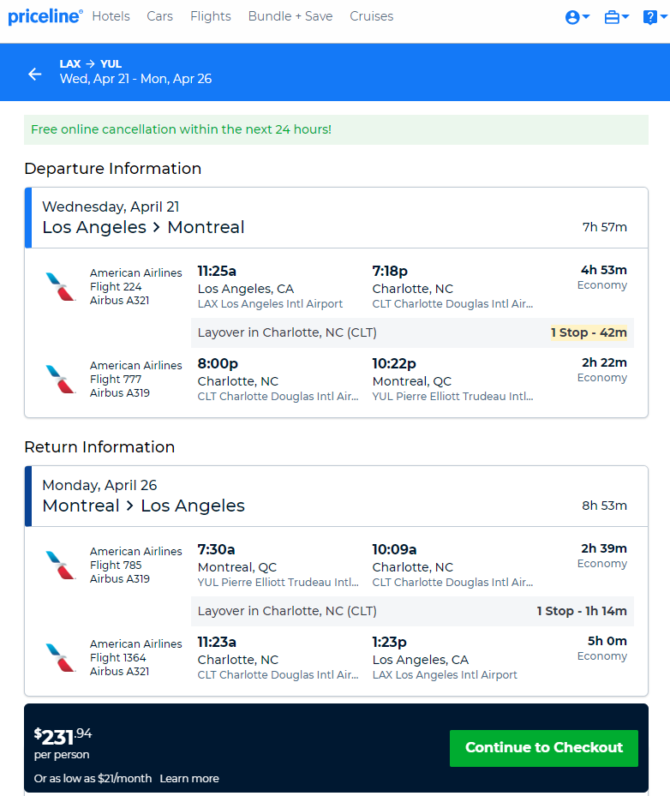Viewport: 670px width, 796px height.
Task: Click American Airlines logo for Flight 777
Action: (x=60, y=379)
